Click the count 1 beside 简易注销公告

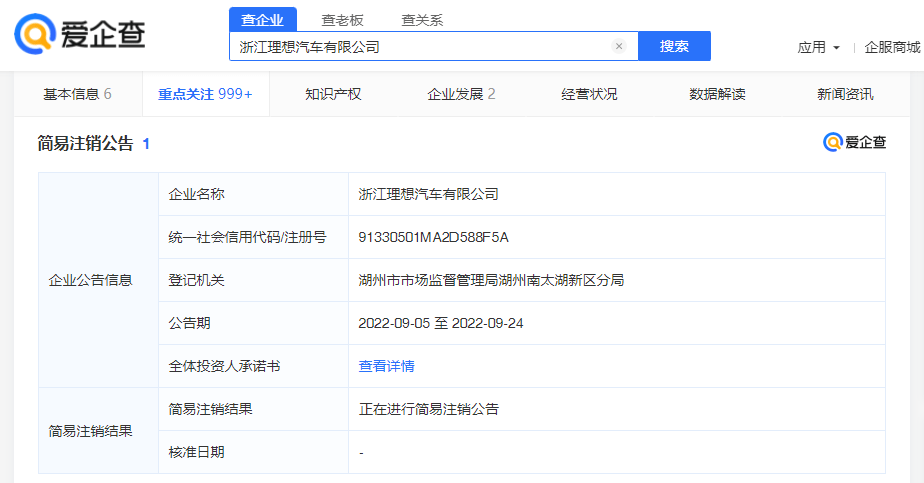coord(146,144)
